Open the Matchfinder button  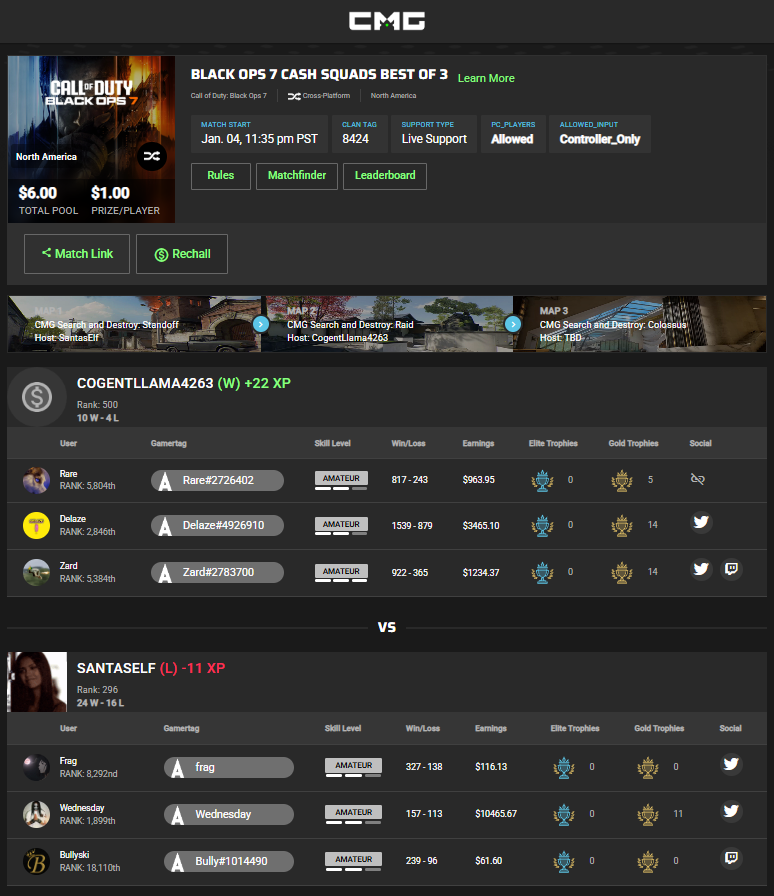pyautogui.click(x=297, y=175)
